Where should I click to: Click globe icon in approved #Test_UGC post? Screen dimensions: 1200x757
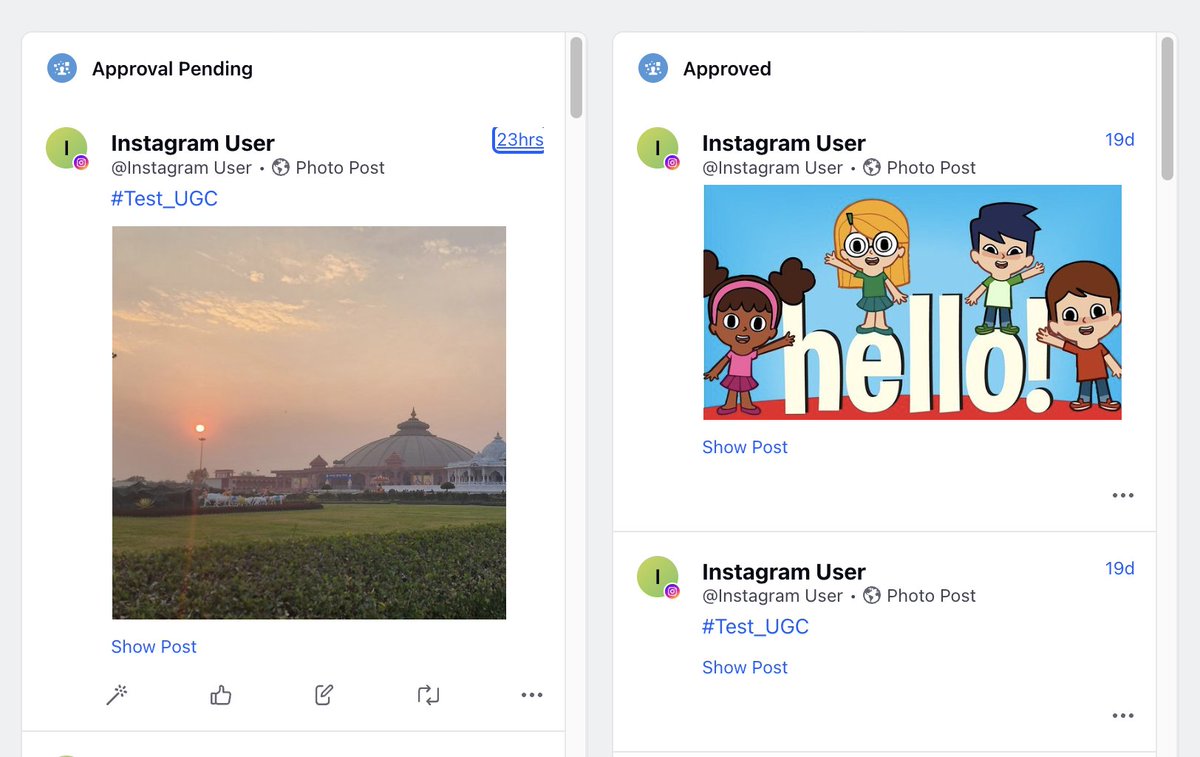872,596
